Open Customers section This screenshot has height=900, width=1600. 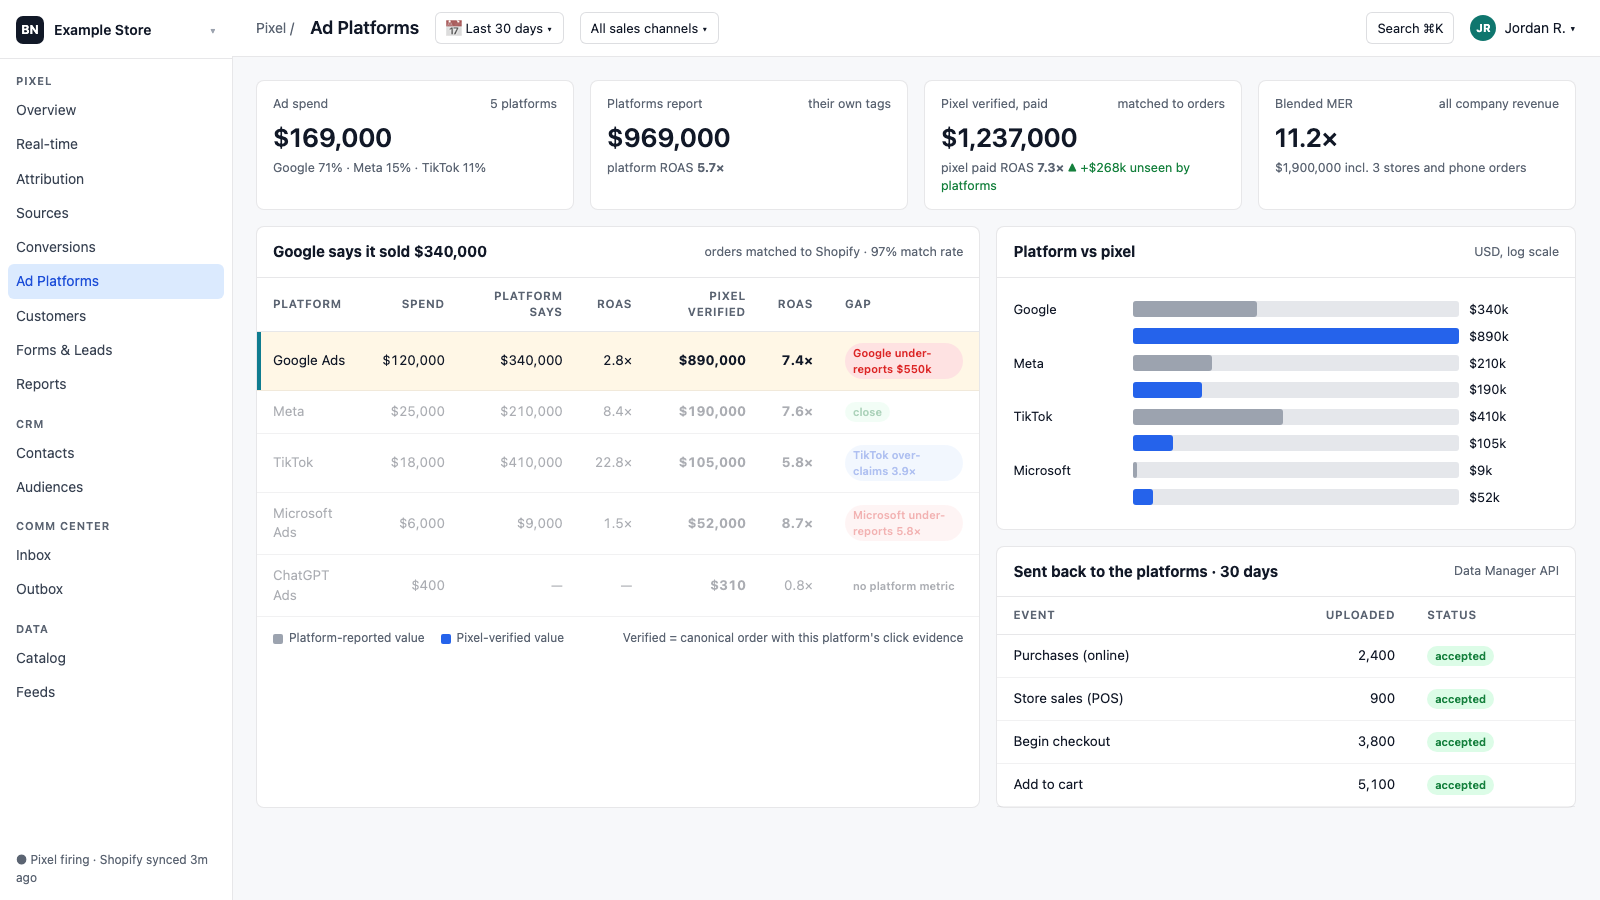coord(116,316)
